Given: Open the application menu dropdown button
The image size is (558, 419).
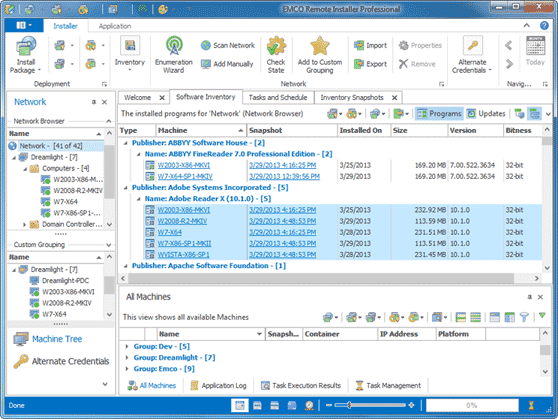Looking at the screenshot, I should tap(24, 25).
